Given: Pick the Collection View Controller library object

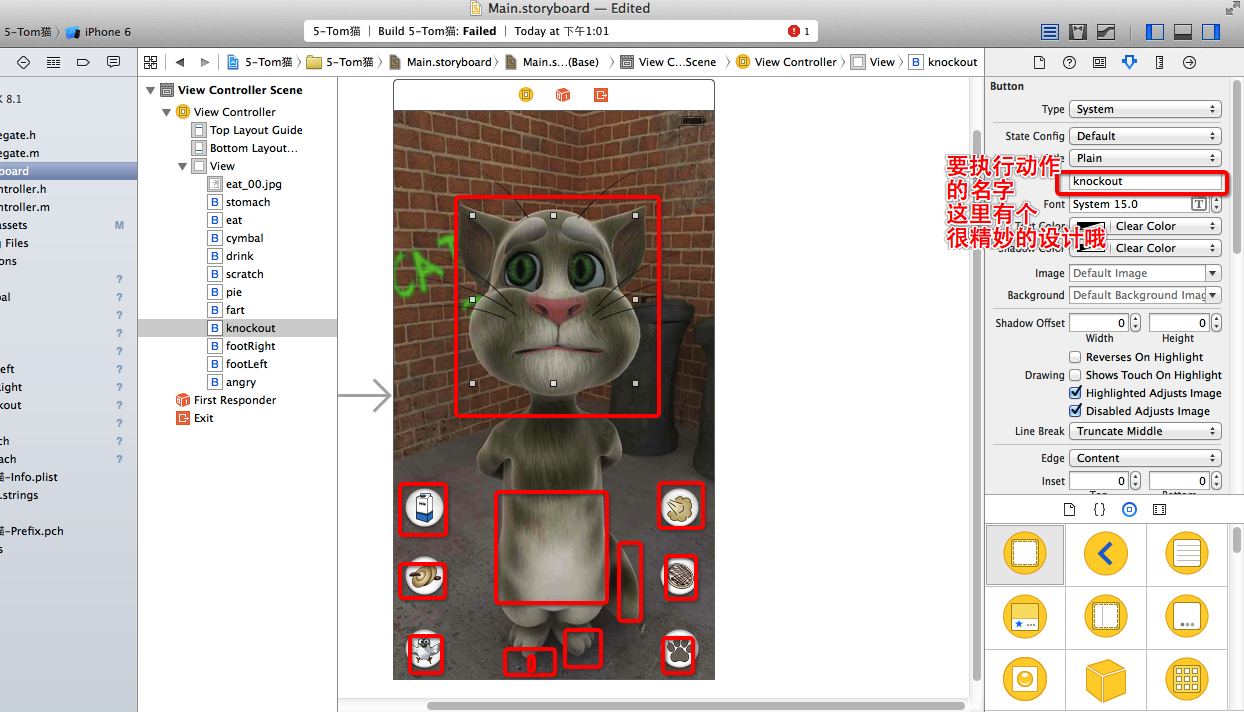Looking at the screenshot, I should (1187, 680).
